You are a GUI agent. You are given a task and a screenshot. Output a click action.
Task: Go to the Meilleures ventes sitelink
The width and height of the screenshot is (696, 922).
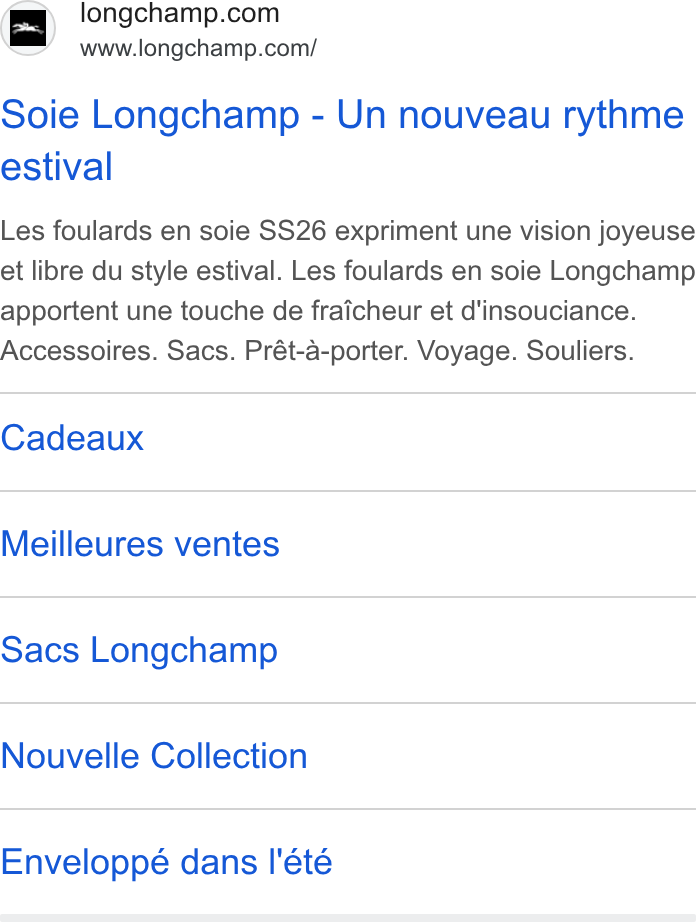pos(140,544)
